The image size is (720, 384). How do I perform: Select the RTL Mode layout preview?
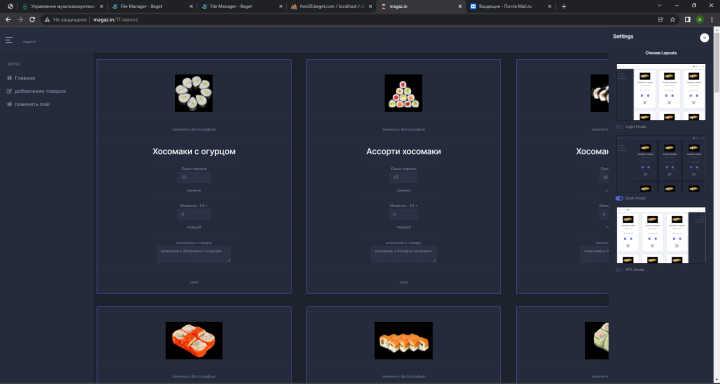[661, 235]
